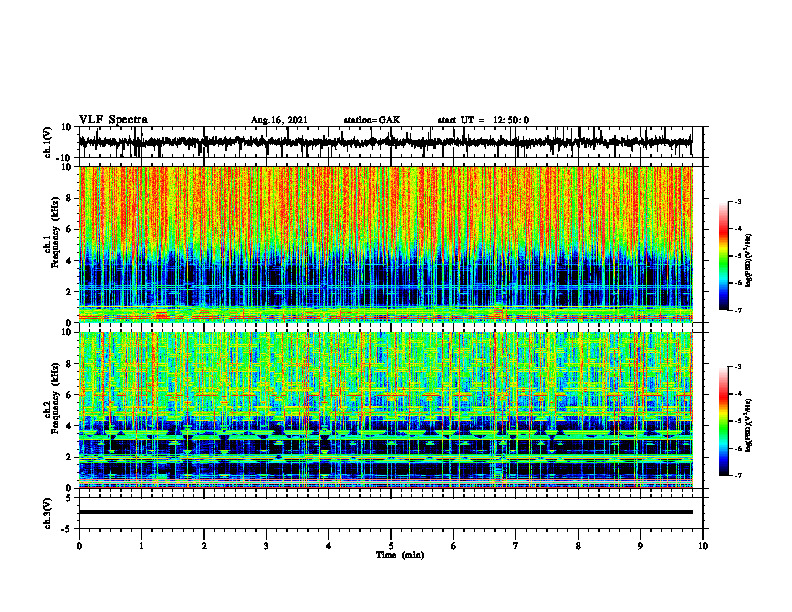Click the ch.2 spectrogram color scale bar
This screenshot has height=612, width=792.
pyautogui.click(x=724, y=421)
